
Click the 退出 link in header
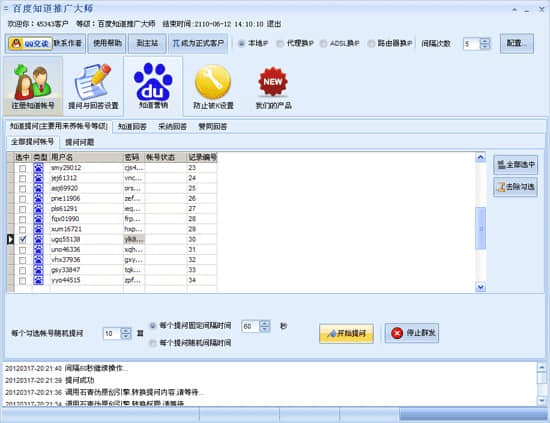coord(274,24)
